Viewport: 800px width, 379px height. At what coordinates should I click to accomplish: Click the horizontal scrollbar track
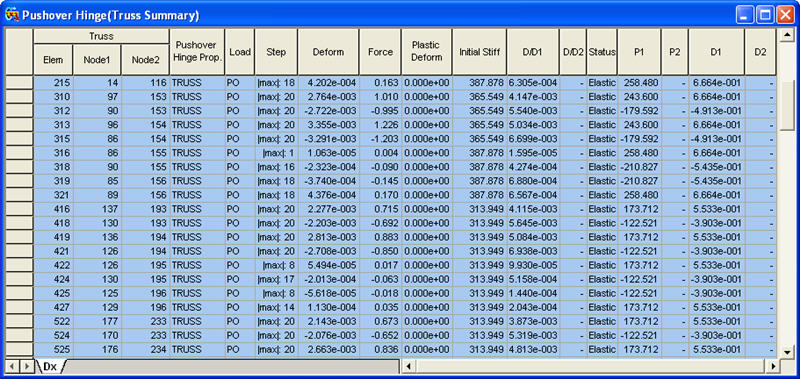(x=591, y=366)
